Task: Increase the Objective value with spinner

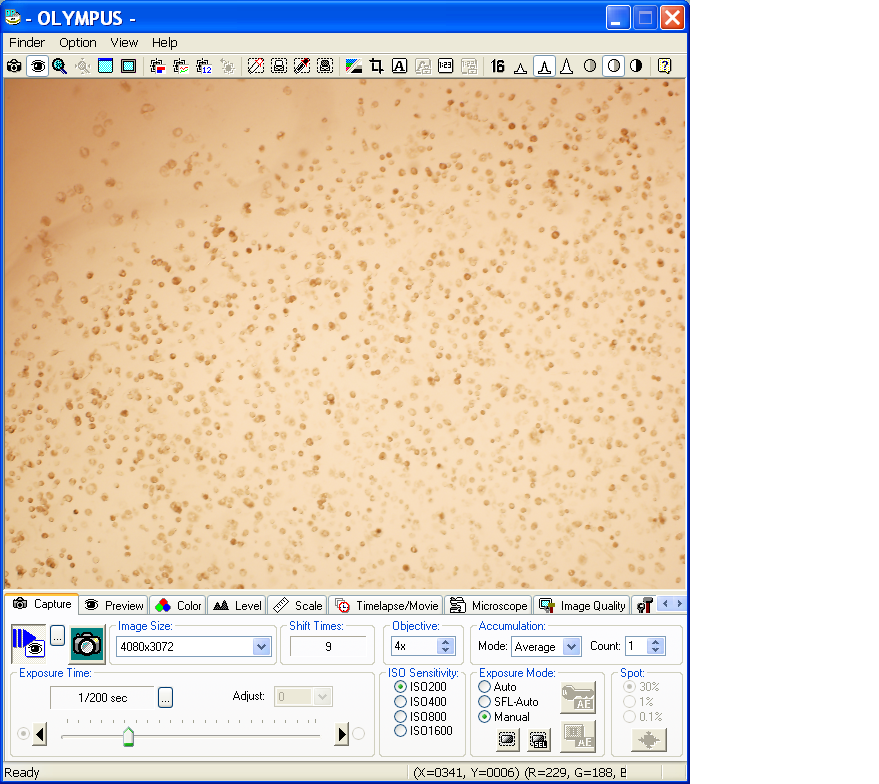Action: [446, 642]
